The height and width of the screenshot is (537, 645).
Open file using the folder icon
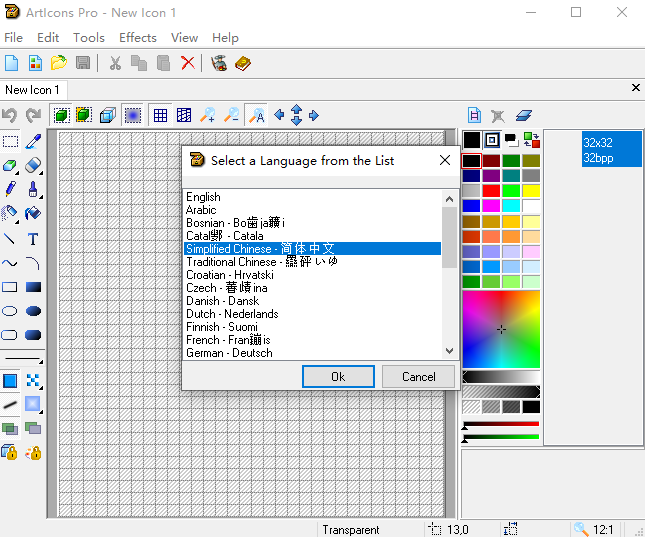[59, 63]
